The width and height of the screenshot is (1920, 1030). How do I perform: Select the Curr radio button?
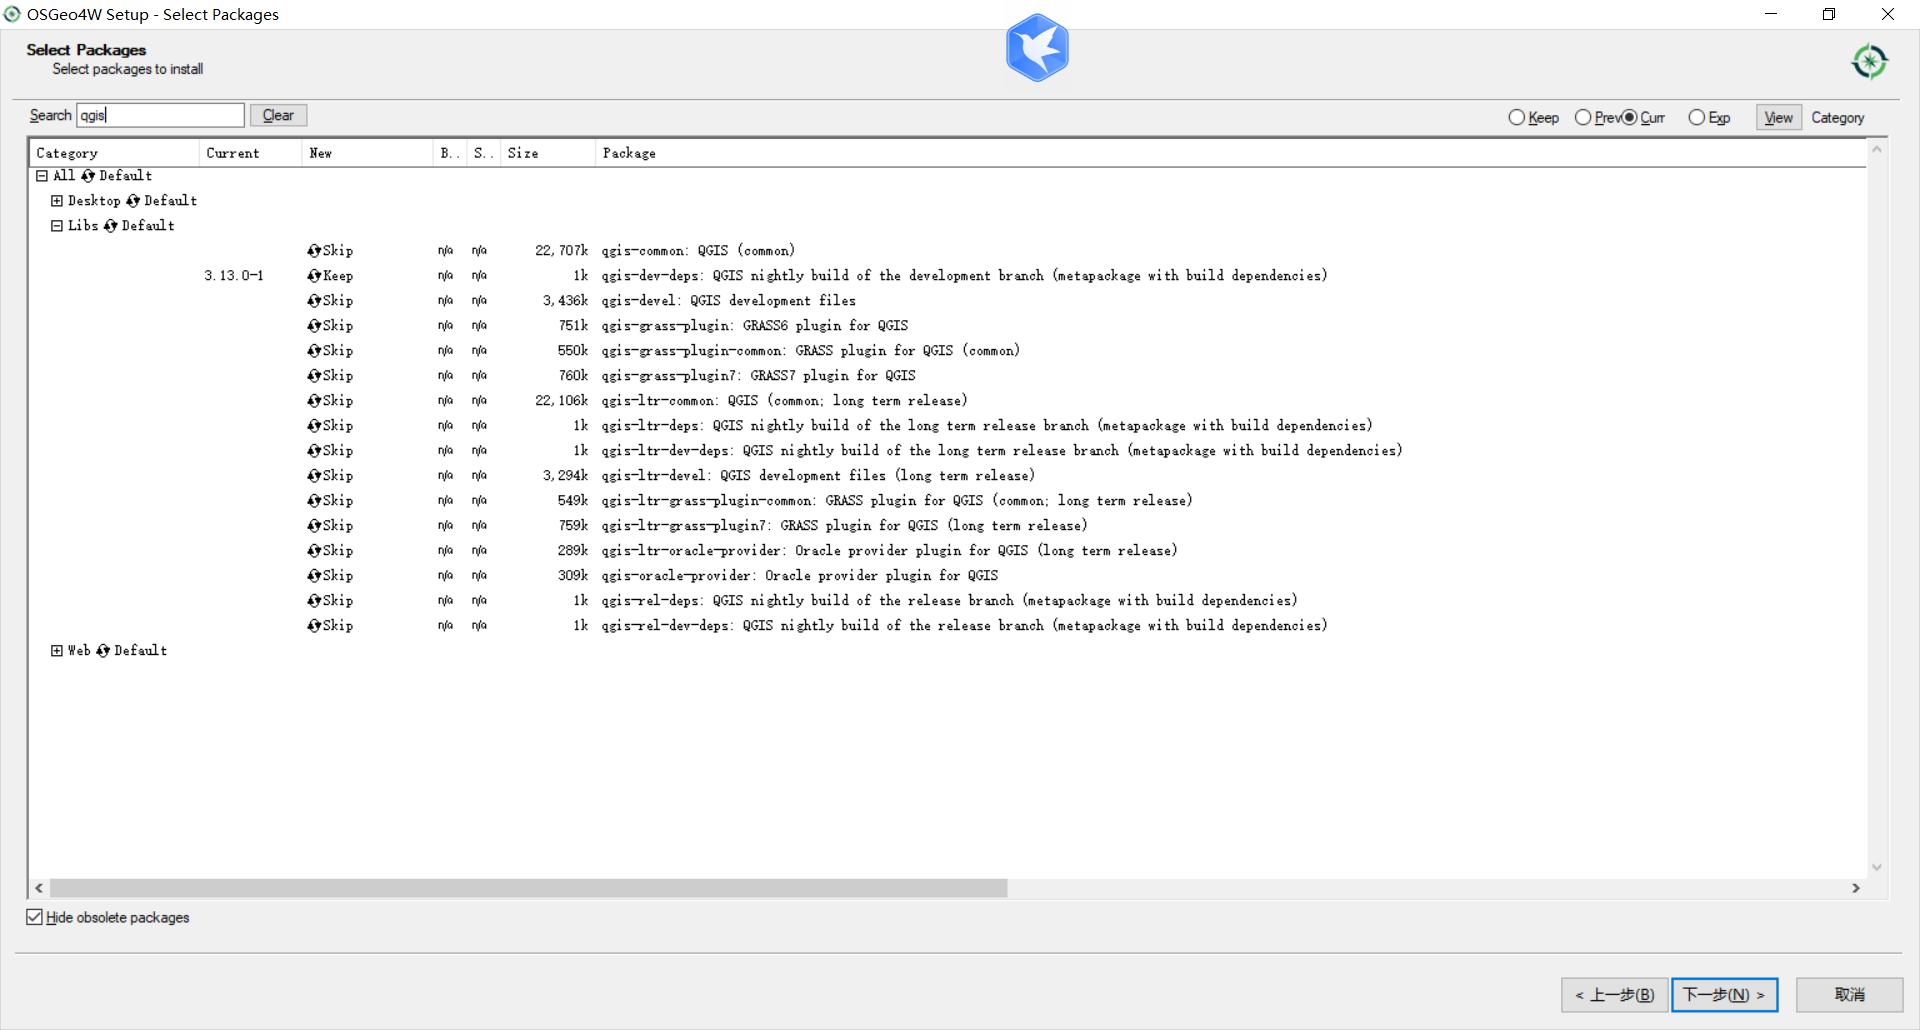pyautogui.click(x=1630, y=118)
